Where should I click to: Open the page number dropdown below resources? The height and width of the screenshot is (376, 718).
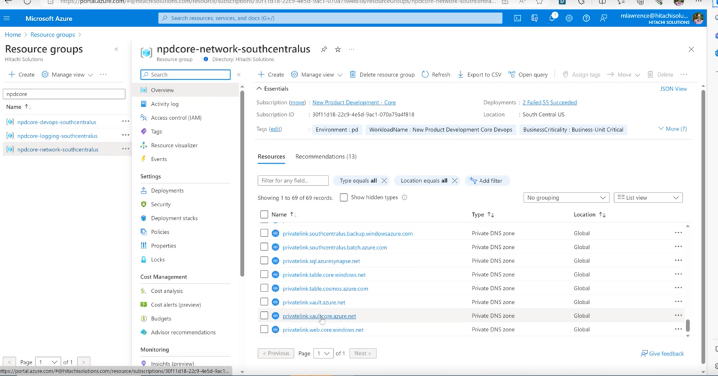323,354
